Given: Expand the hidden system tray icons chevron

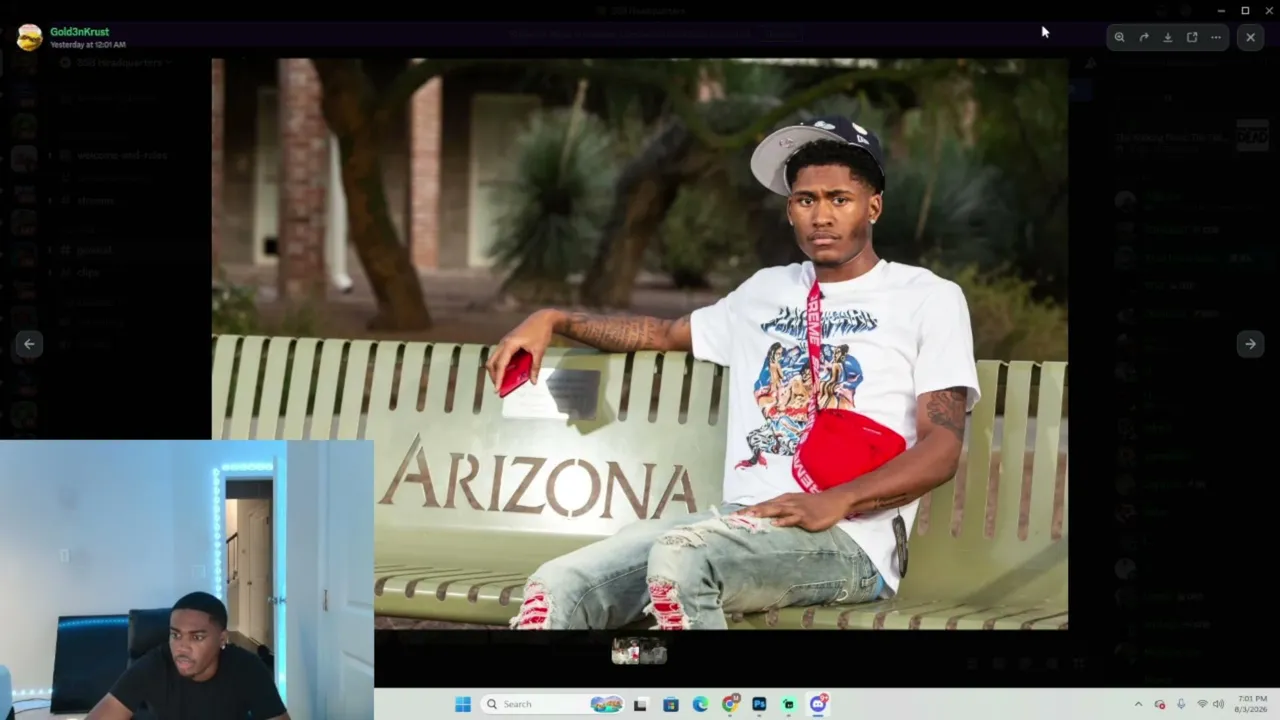Looking at the screenshot, I should (1138, 704).
